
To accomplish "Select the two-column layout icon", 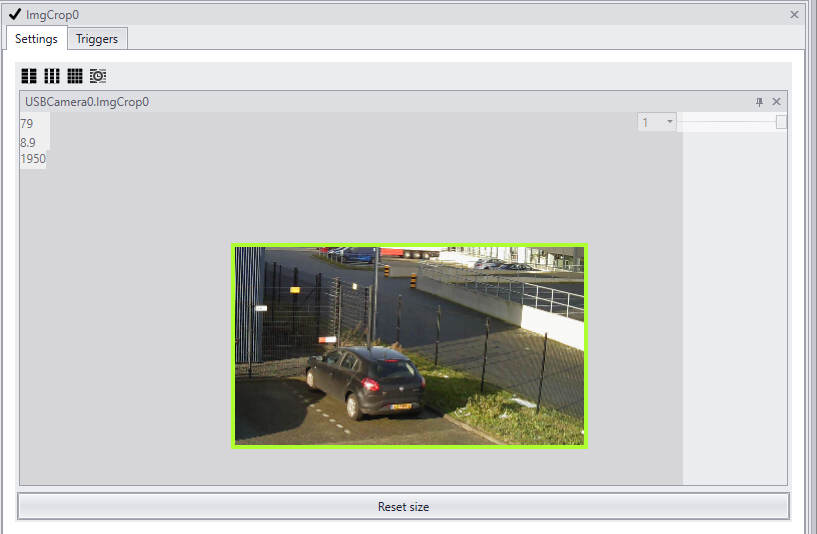I will (29, 76).
